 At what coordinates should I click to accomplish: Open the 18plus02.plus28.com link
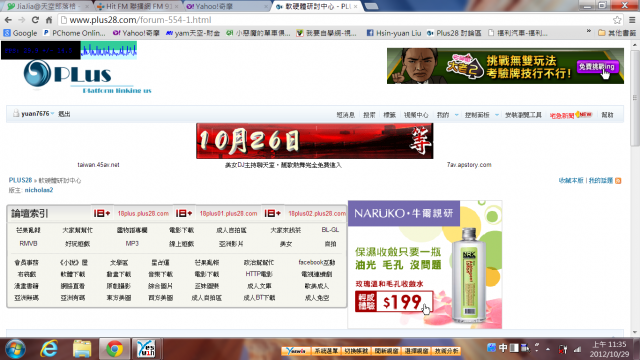point(317,213)
